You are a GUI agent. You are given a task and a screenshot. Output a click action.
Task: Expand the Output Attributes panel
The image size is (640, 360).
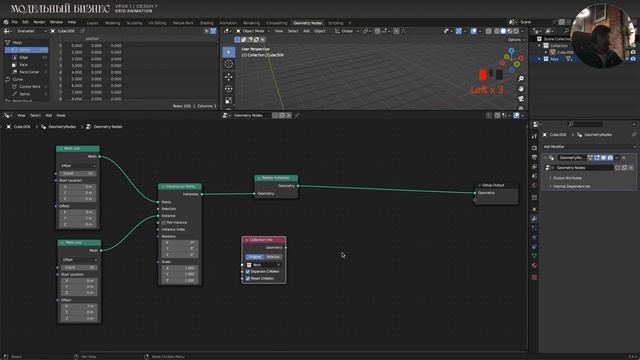coord(567,178)
